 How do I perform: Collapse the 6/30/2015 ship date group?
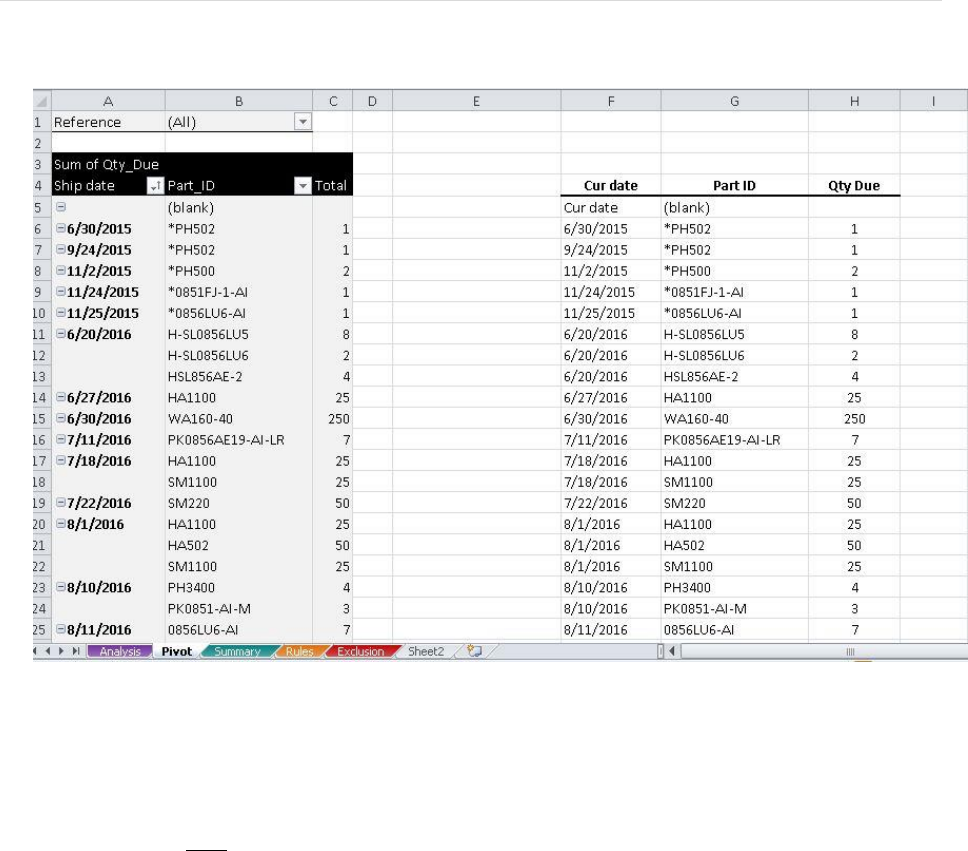click(x=60, y=228)
